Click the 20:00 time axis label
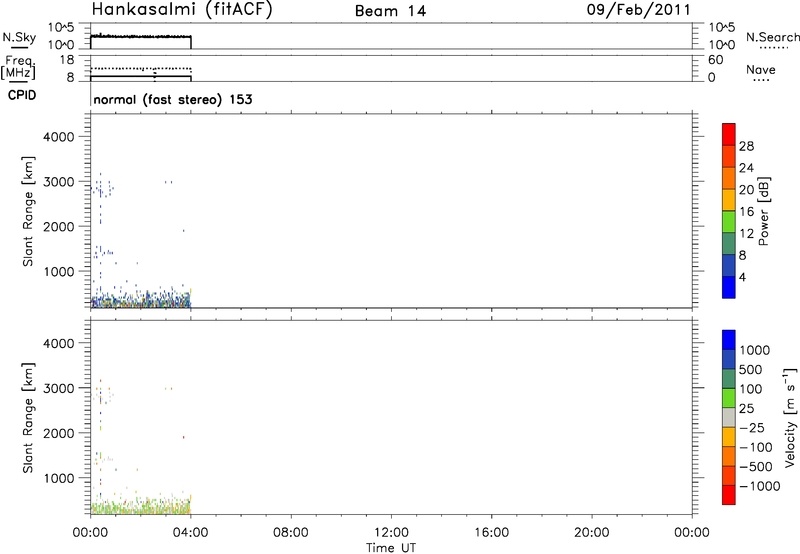800x554 pixels. click(x=592, y=533)
